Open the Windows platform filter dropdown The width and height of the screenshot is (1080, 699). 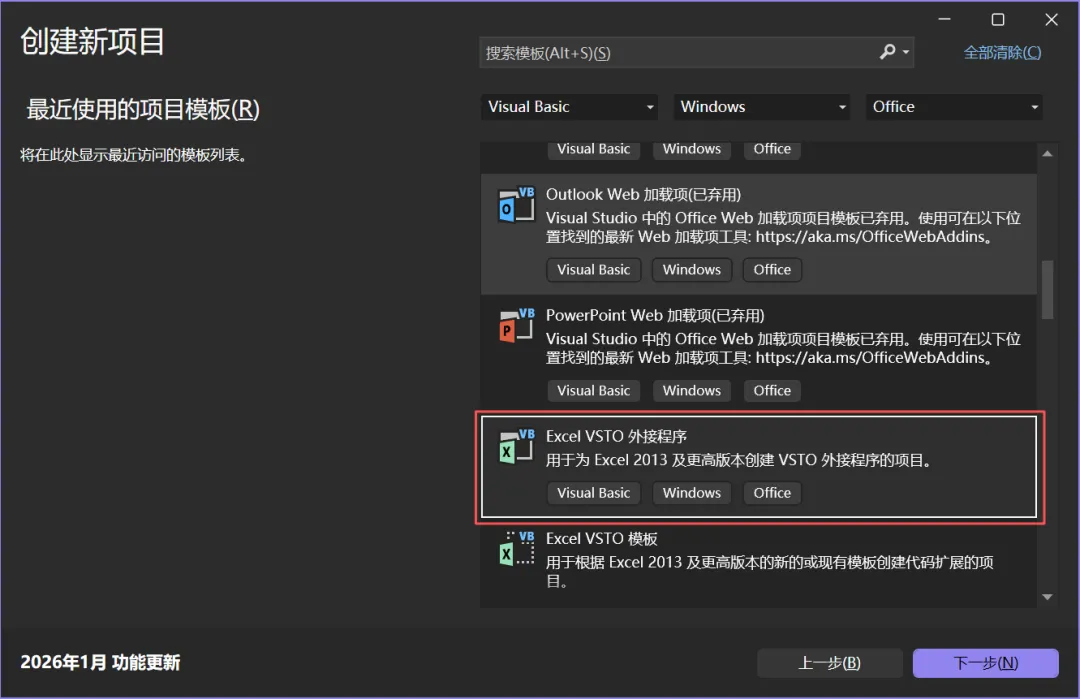pos(761,107)
